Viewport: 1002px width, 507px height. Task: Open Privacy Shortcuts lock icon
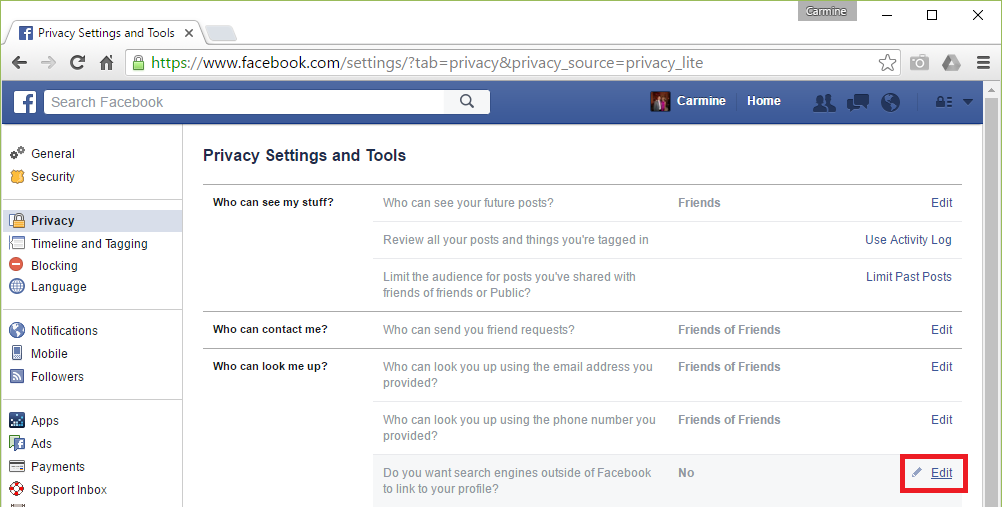point(944,102)
